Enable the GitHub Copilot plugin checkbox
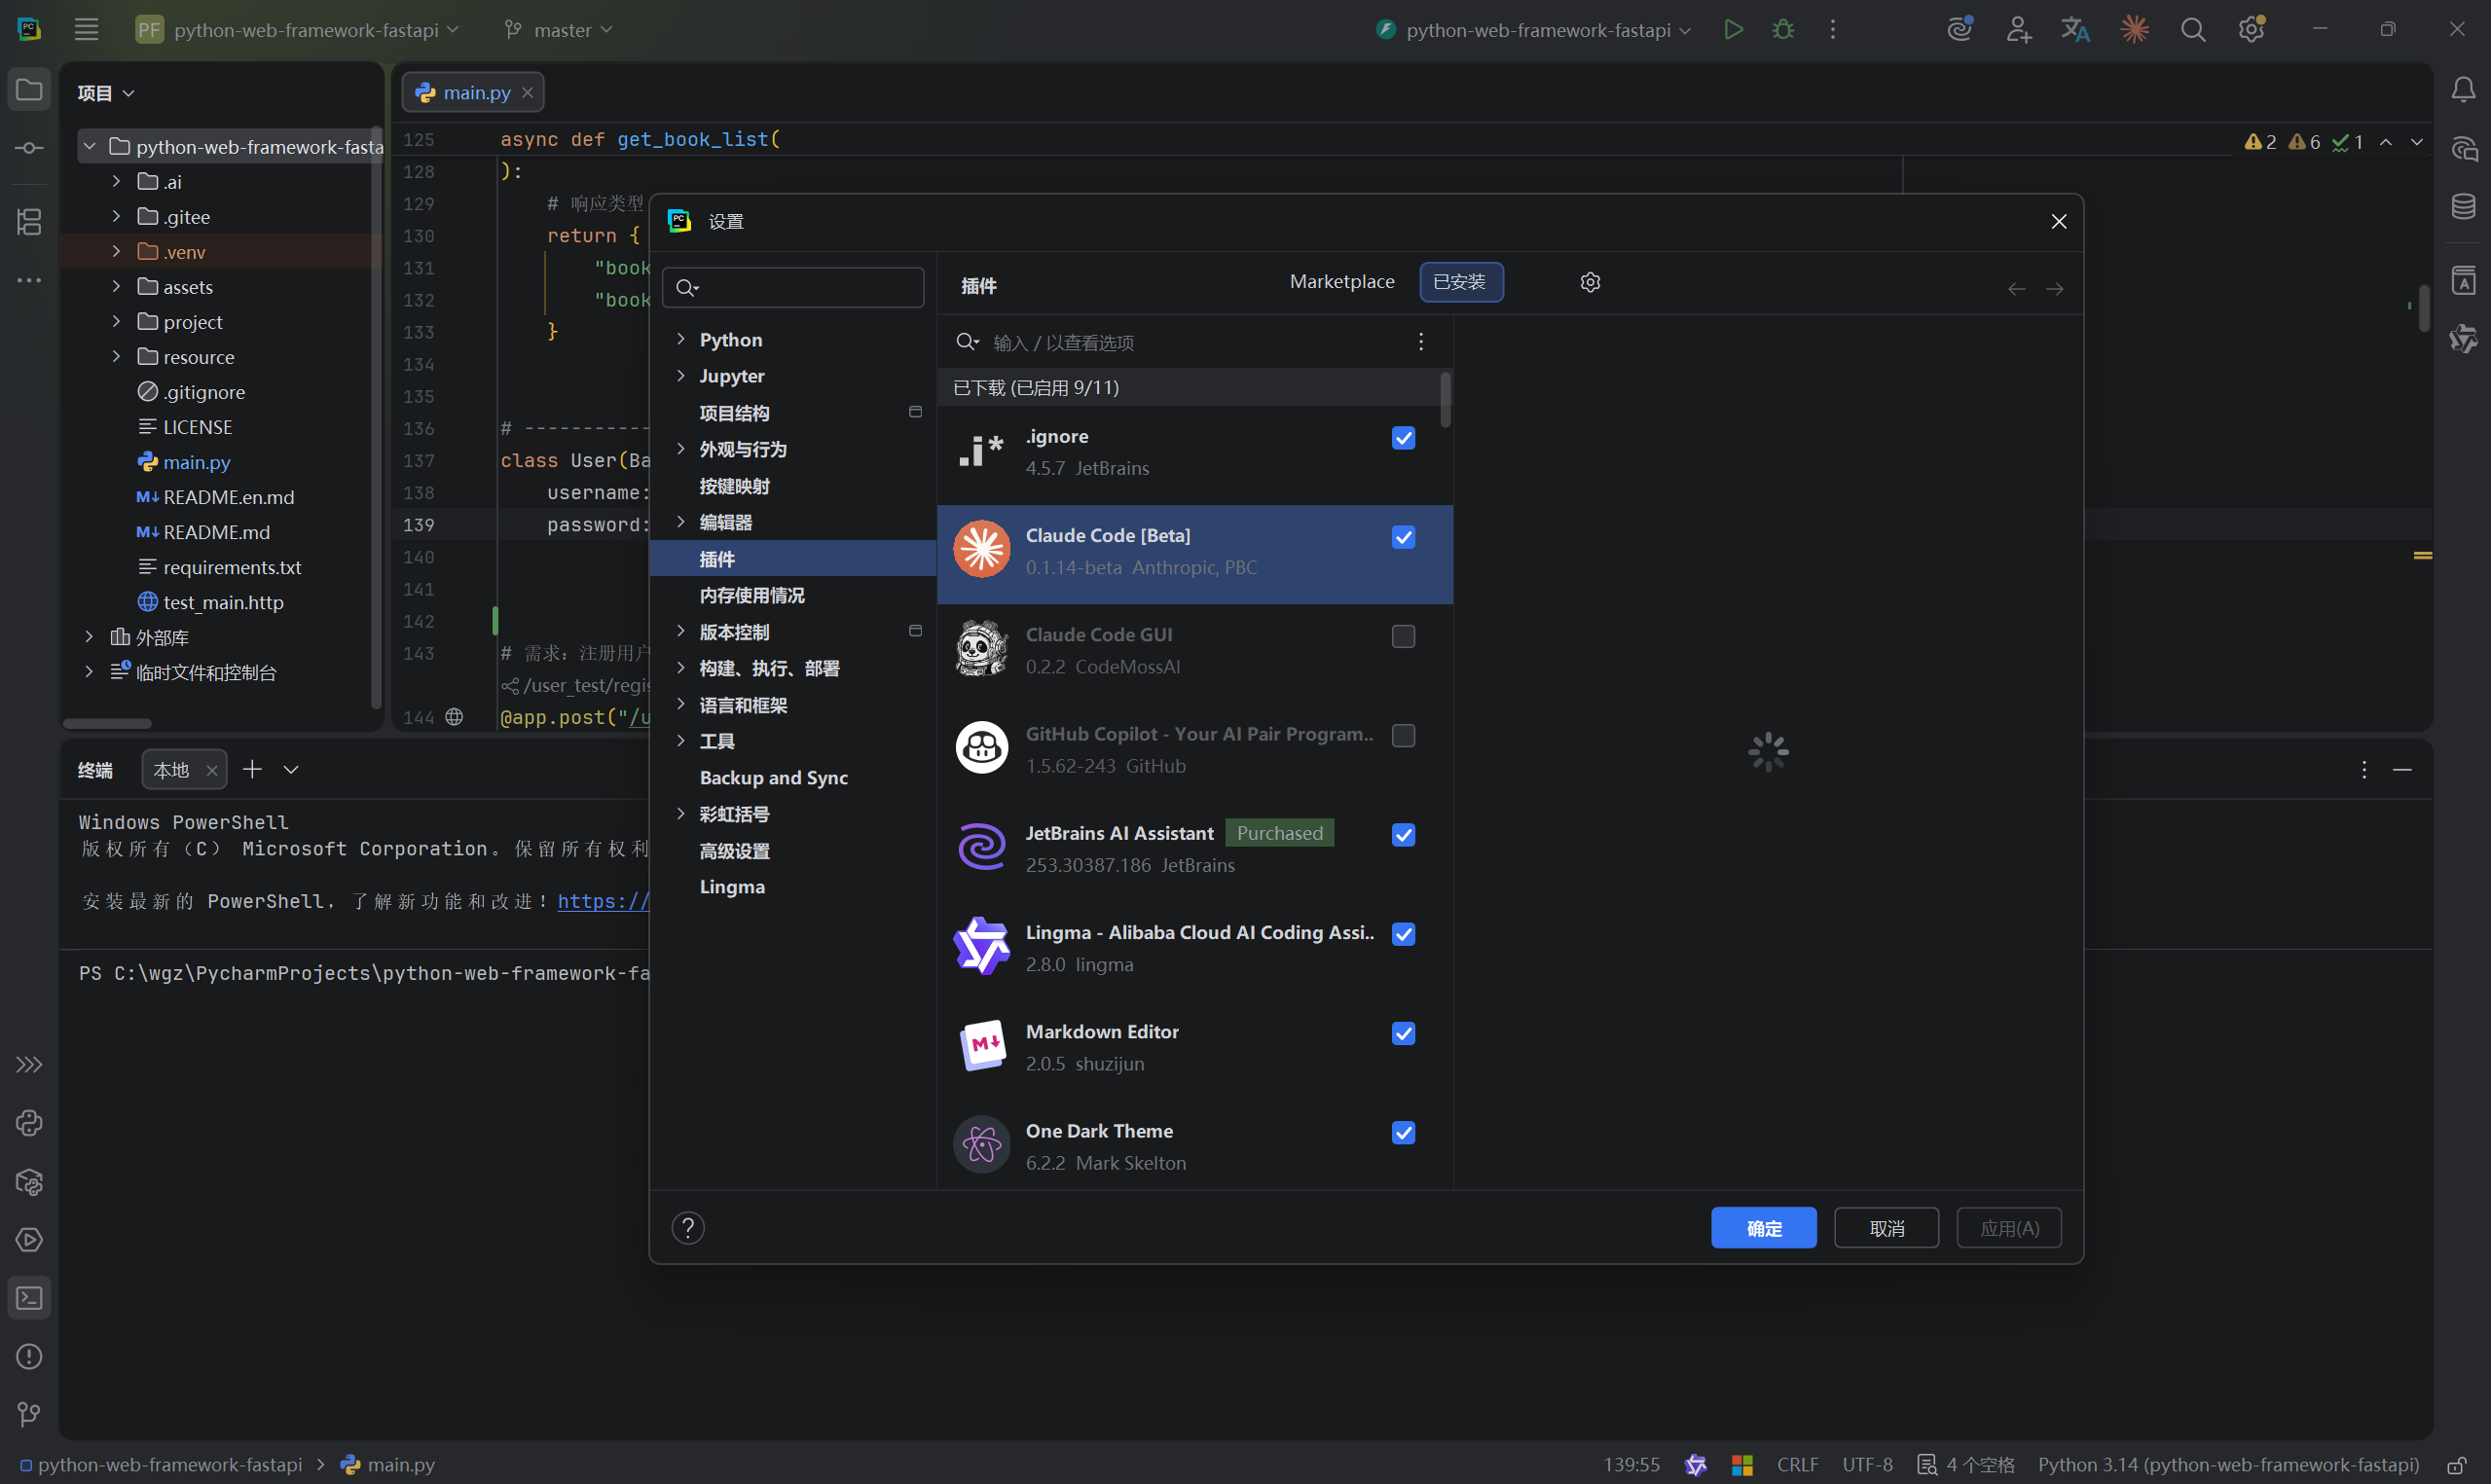 [1403, 735]
